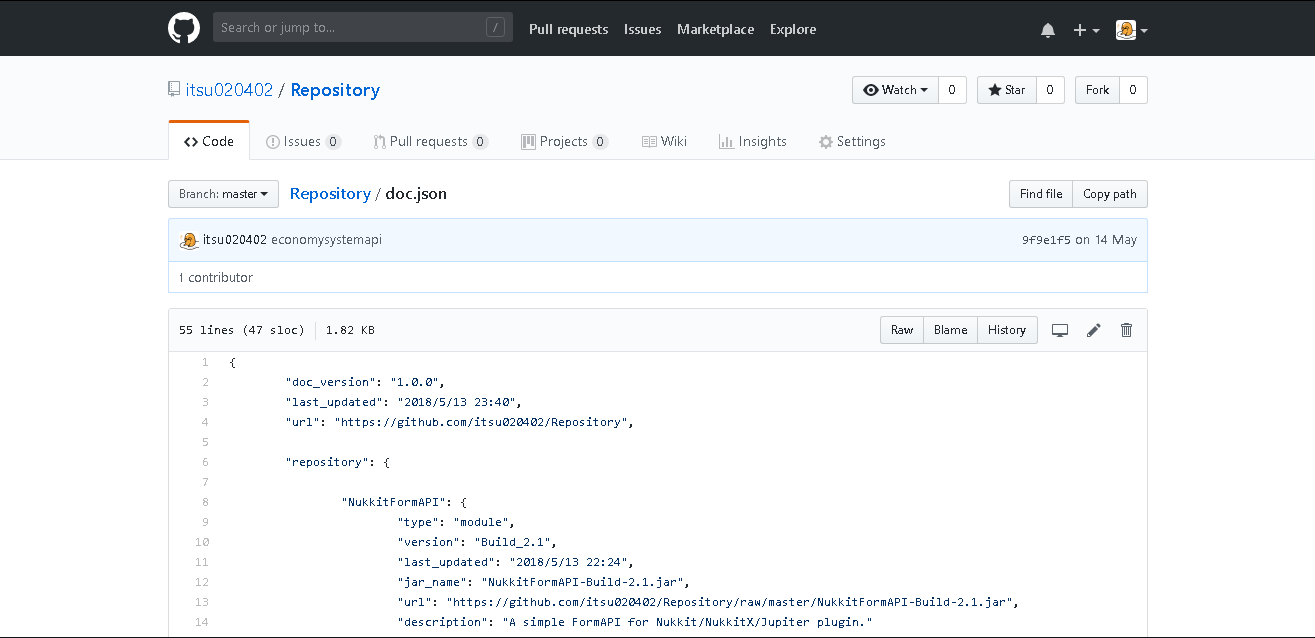This screenshot has height=638, width=1315.
Task: Delete the file with trash icon
Action: pos(1127,330)
